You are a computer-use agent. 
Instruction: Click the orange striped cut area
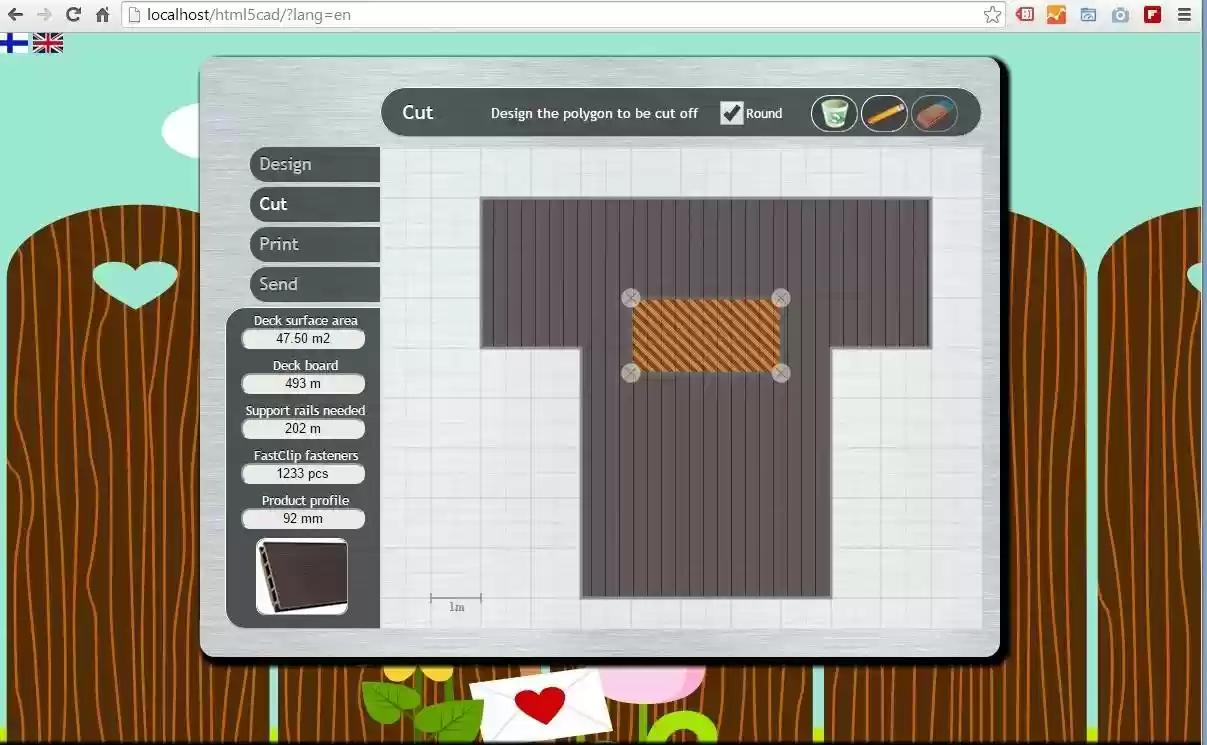tap(706, 335)
